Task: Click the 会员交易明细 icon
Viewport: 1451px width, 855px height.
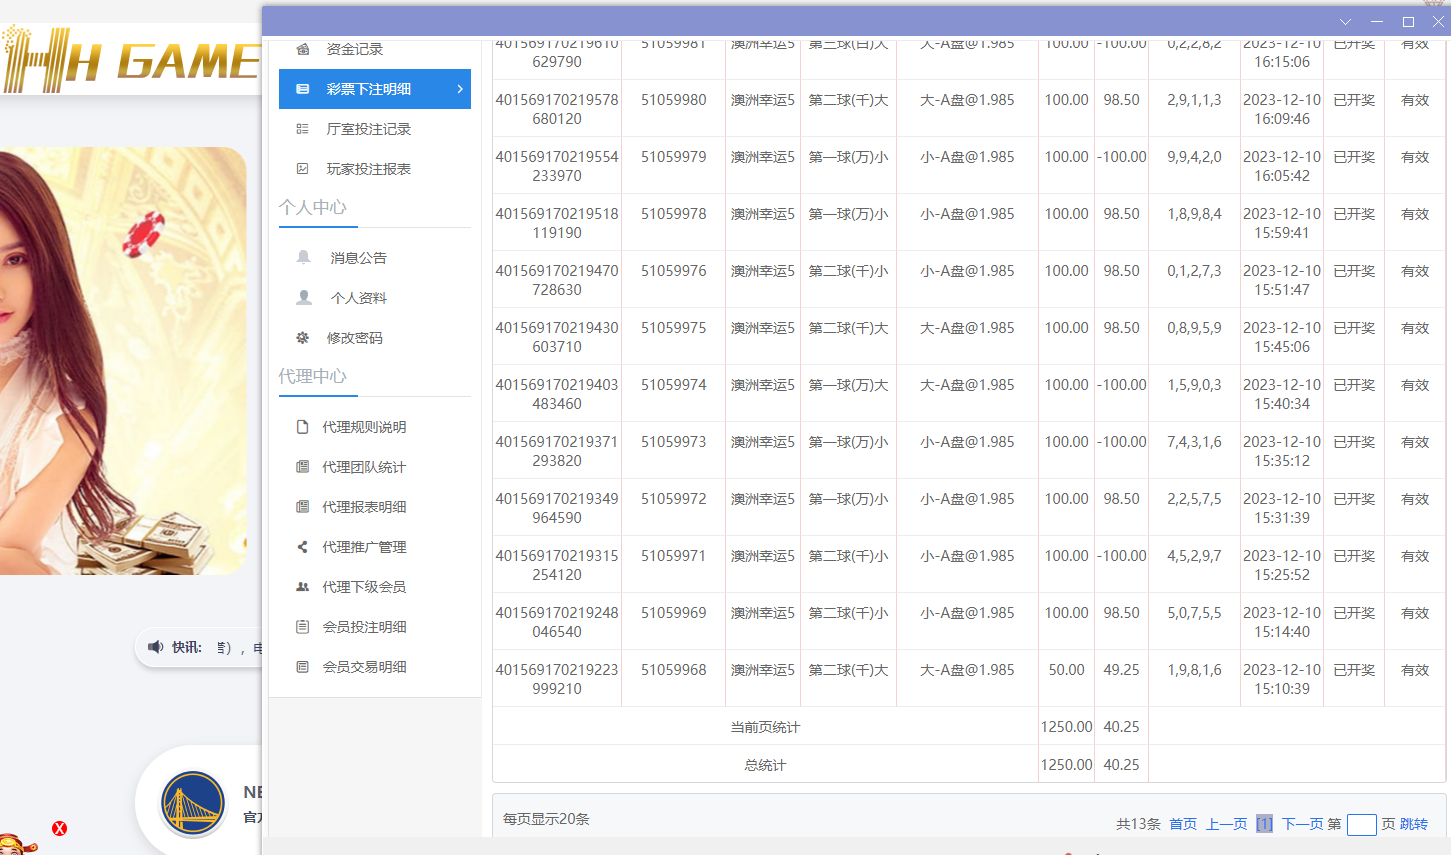Action: (x=303, y=667)
